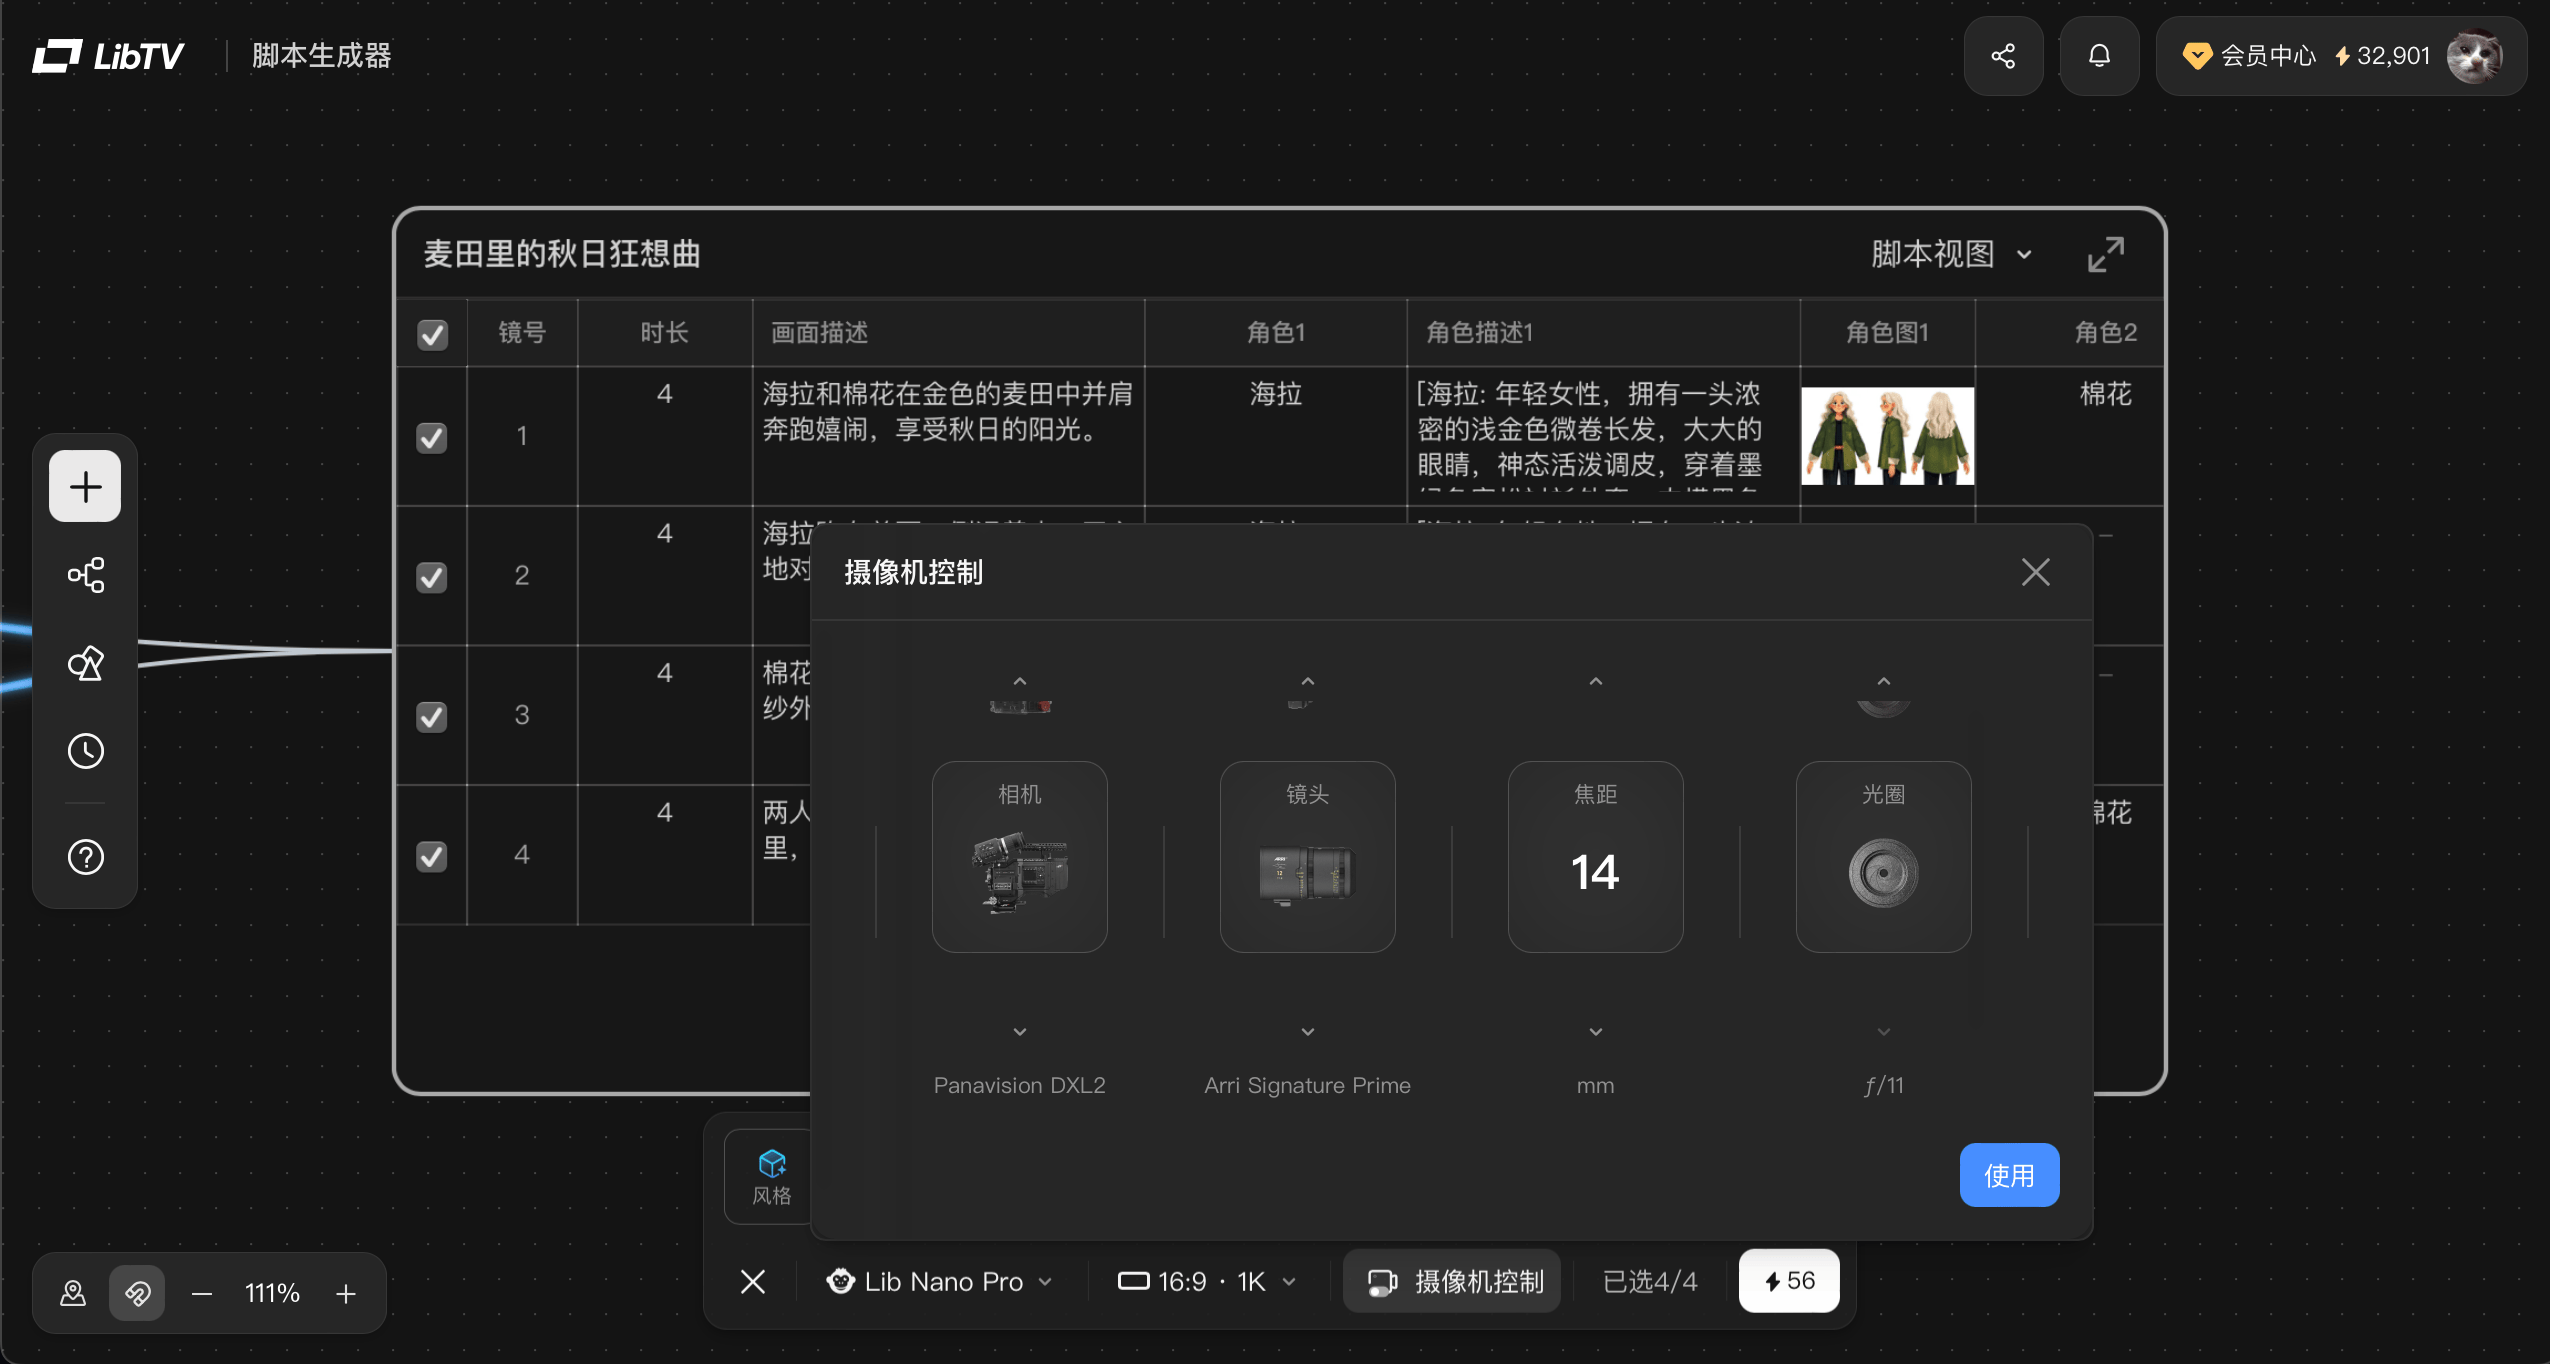Click up chevron above 相机 card
2550x1364 pixels.
(1020, 681)
